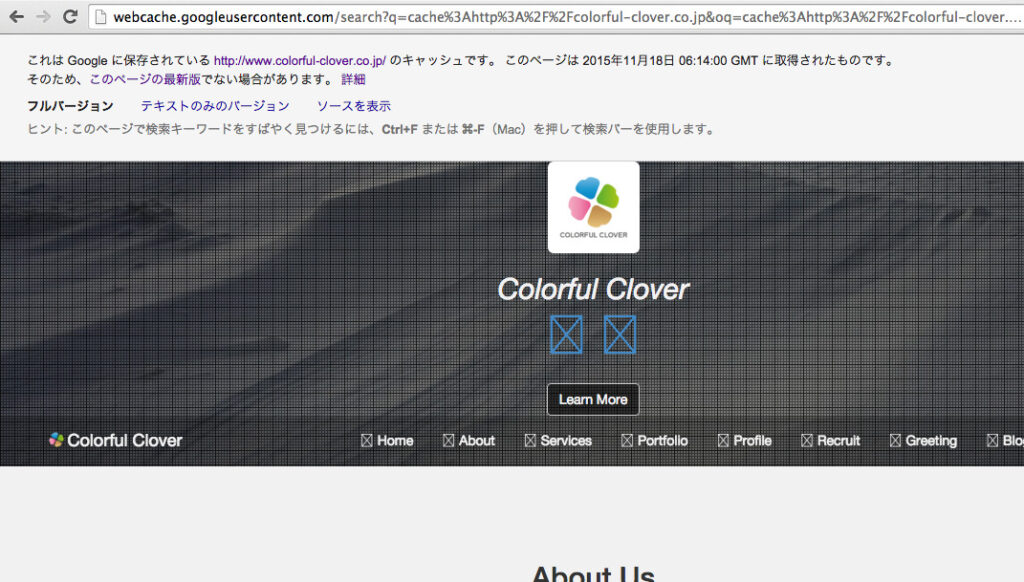
Task: Open the colorful-clover.co.jp cached URL link
Action: [x=300, y=61]
